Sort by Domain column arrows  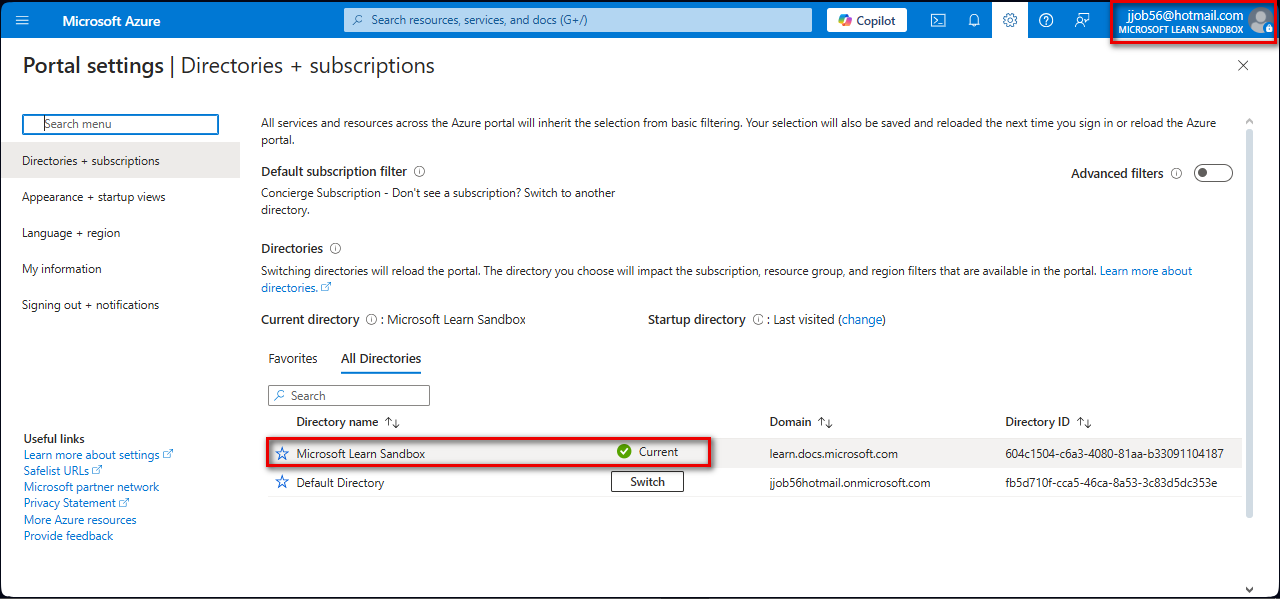825,422
